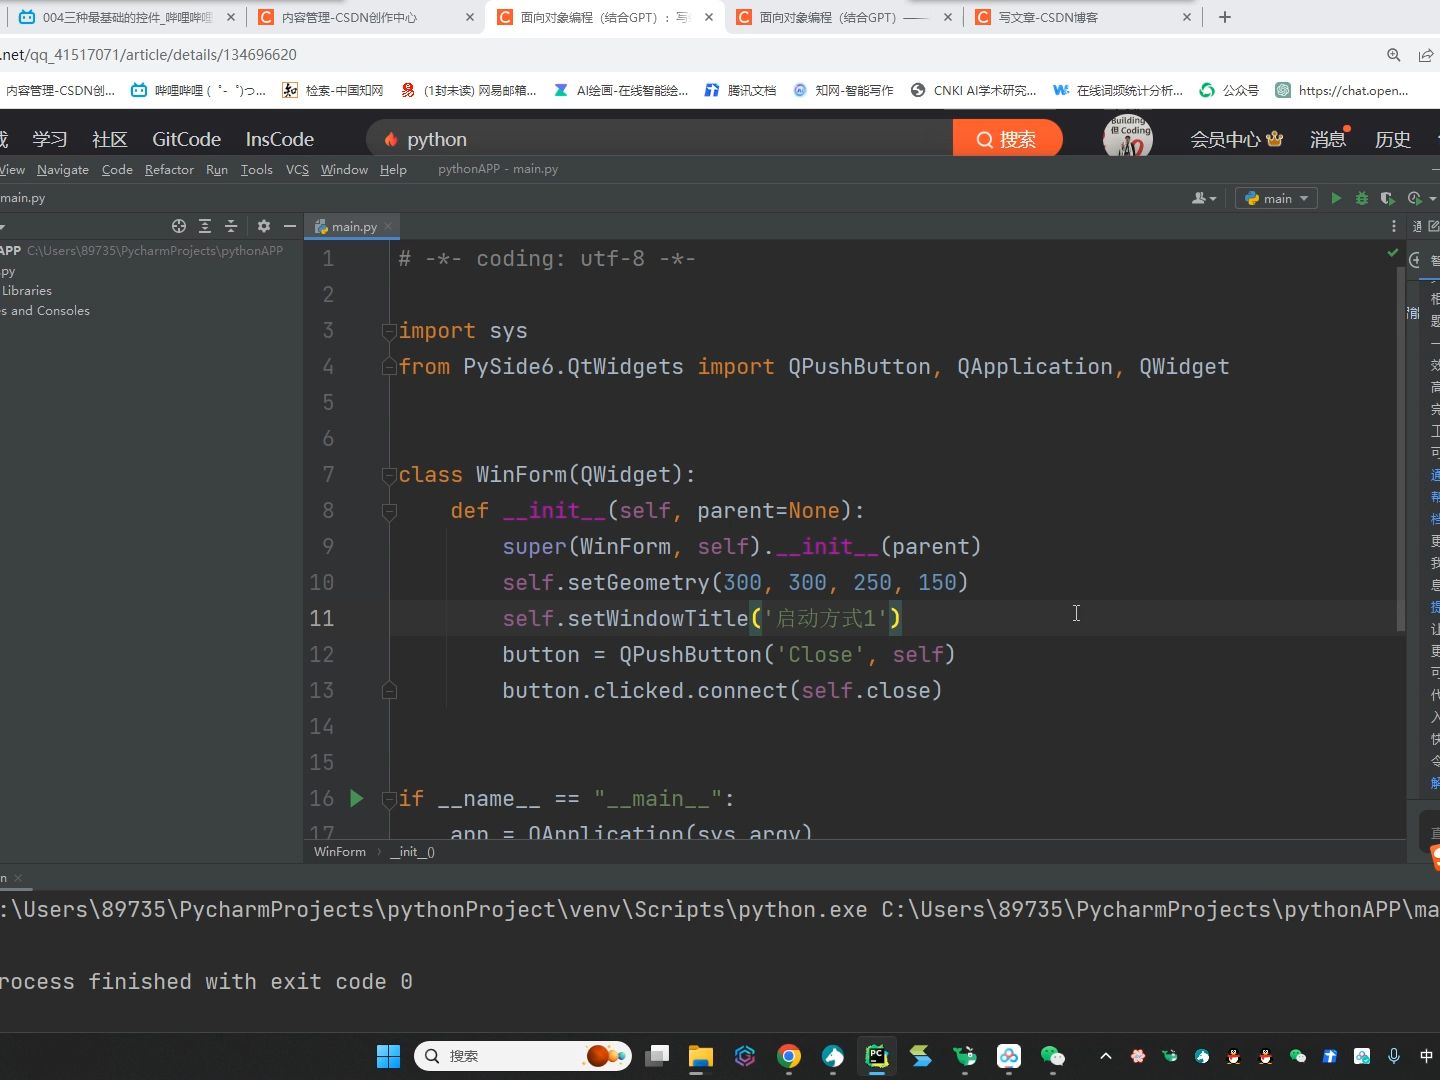Open user avatar on CSDN header
This screenshot has width=1440, height=1080.
click(x=1128, y=137)
